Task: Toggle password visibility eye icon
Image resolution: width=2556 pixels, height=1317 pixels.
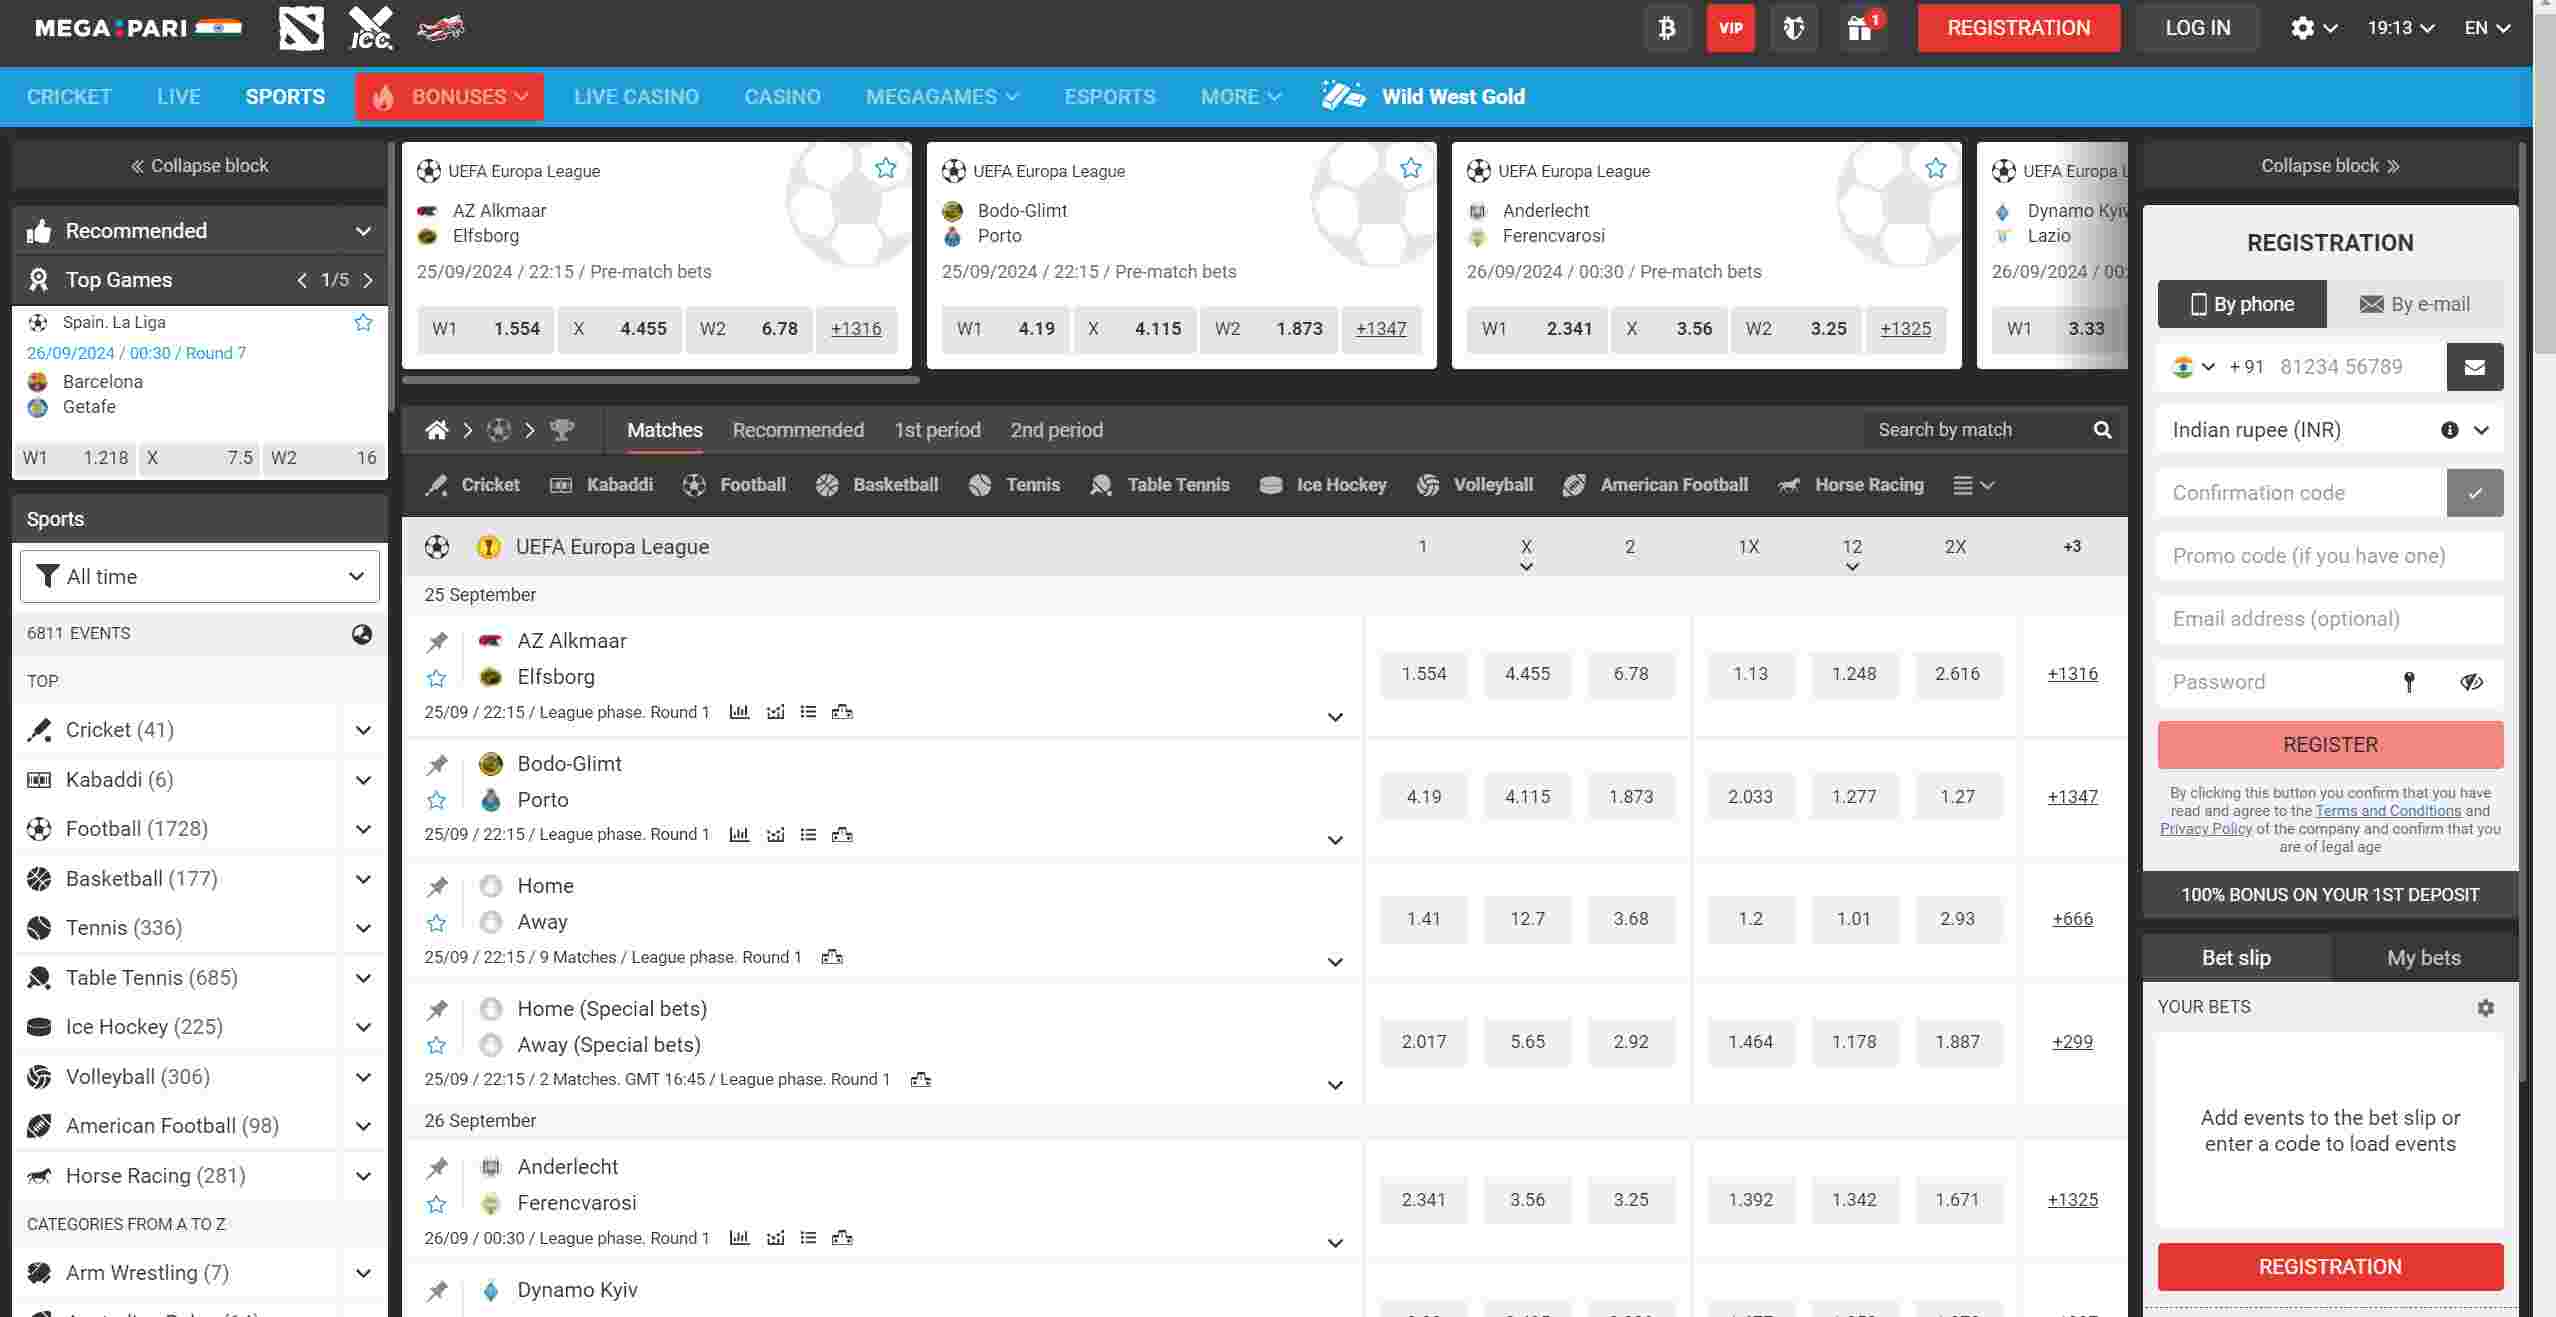Action: (2471, 682)
